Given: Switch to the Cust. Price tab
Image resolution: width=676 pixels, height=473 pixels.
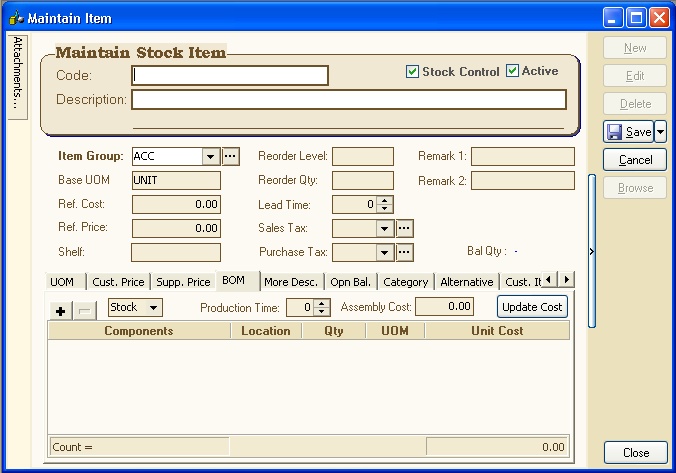Looking at the screenshot, I should point(119,282).
